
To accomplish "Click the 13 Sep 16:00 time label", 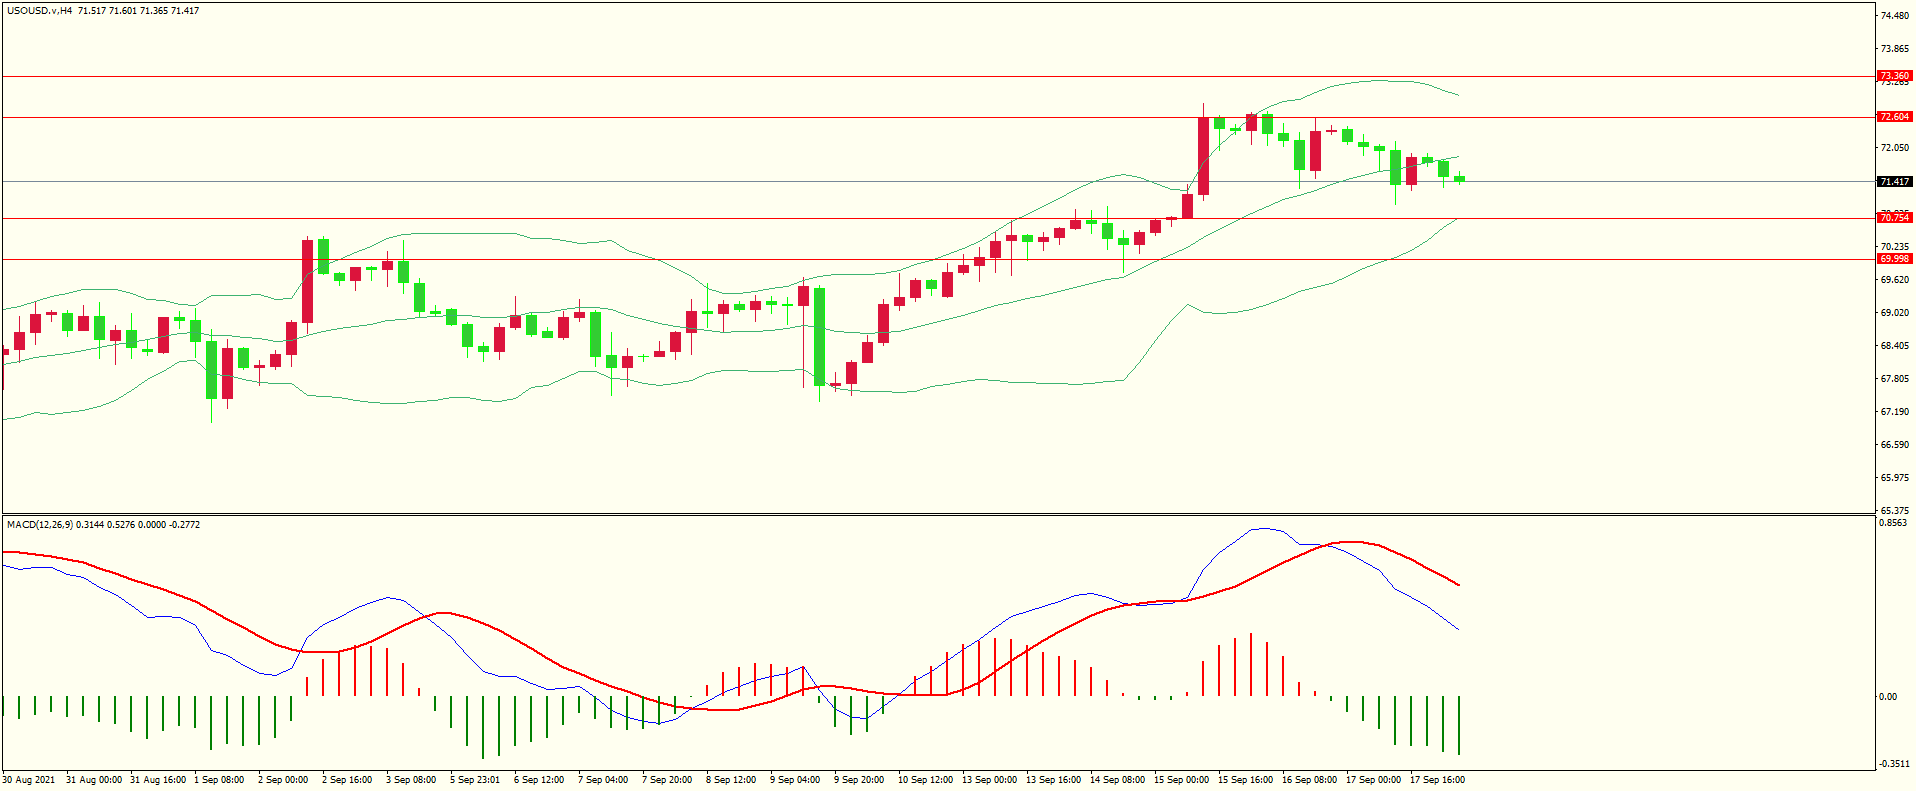I will [x=1054, y=780].
